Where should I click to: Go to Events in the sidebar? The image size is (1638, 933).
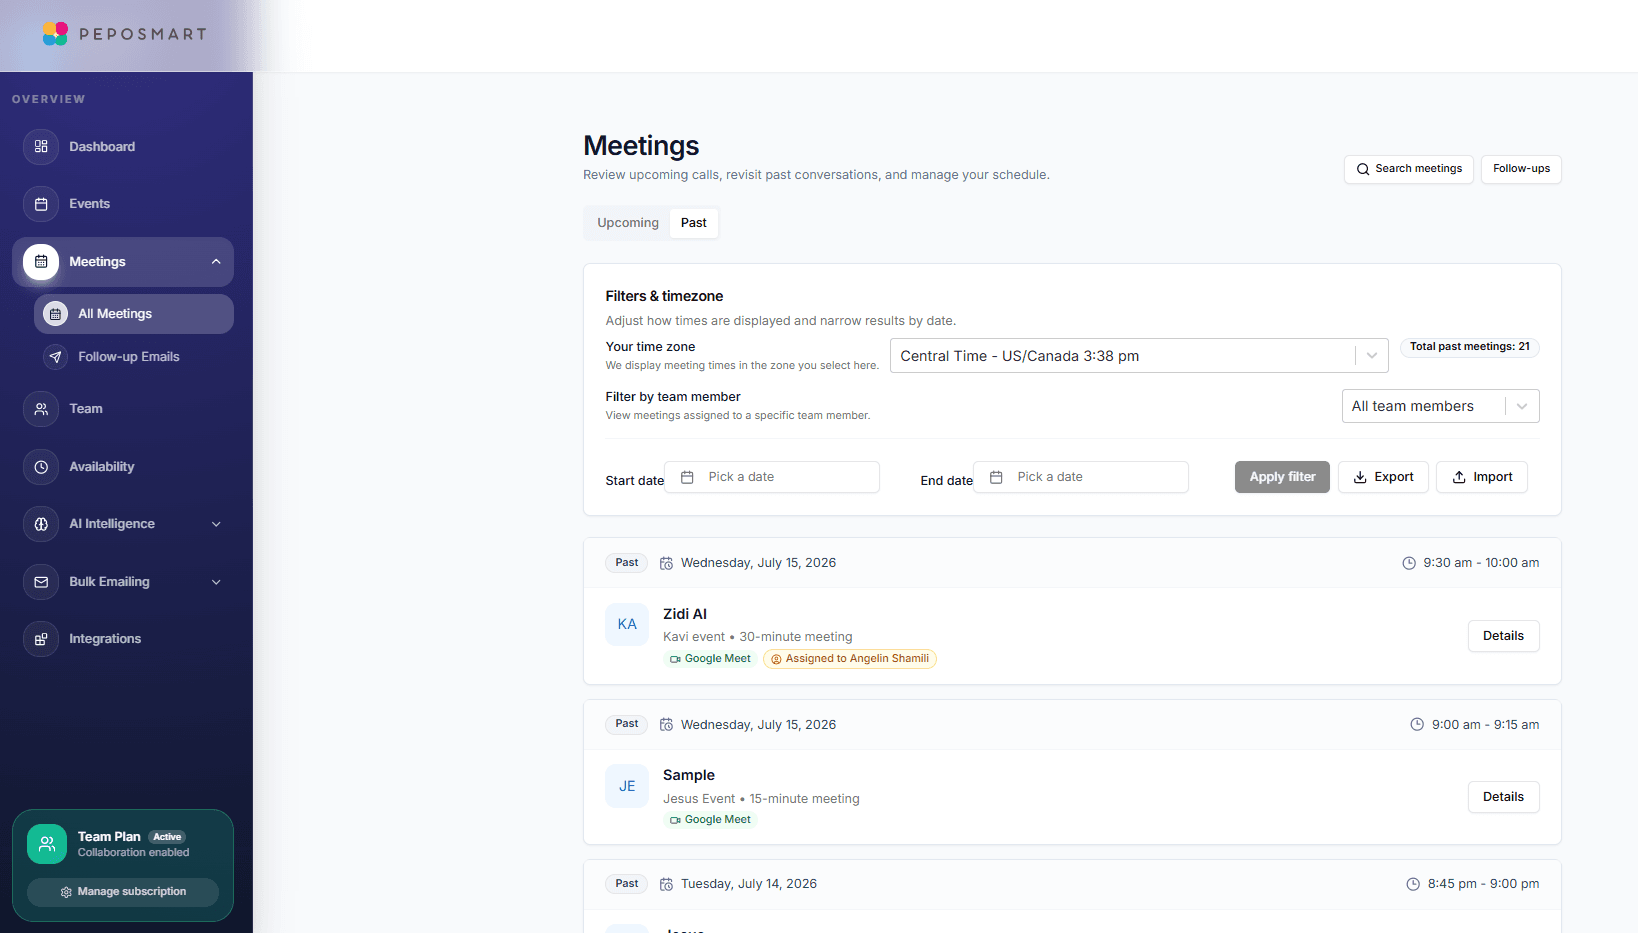tap(90, 204)
